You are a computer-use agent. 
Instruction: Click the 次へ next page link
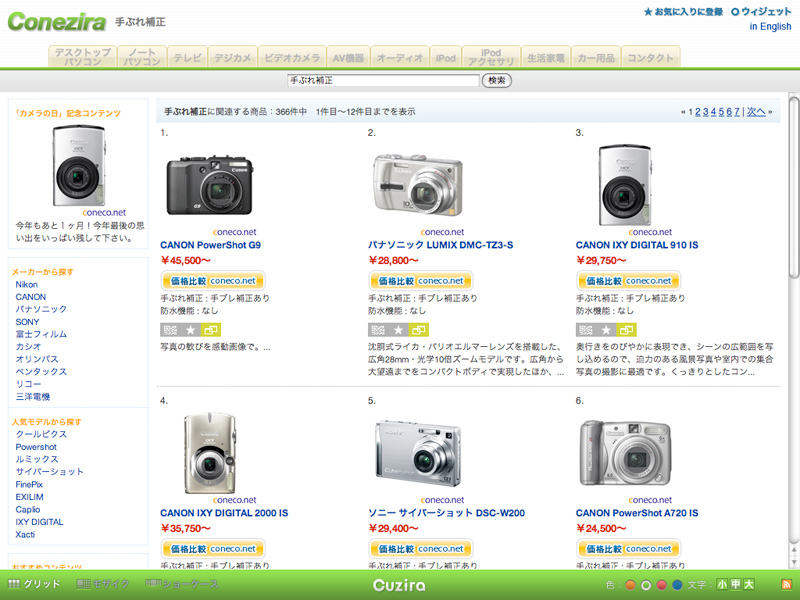(756, 112)
